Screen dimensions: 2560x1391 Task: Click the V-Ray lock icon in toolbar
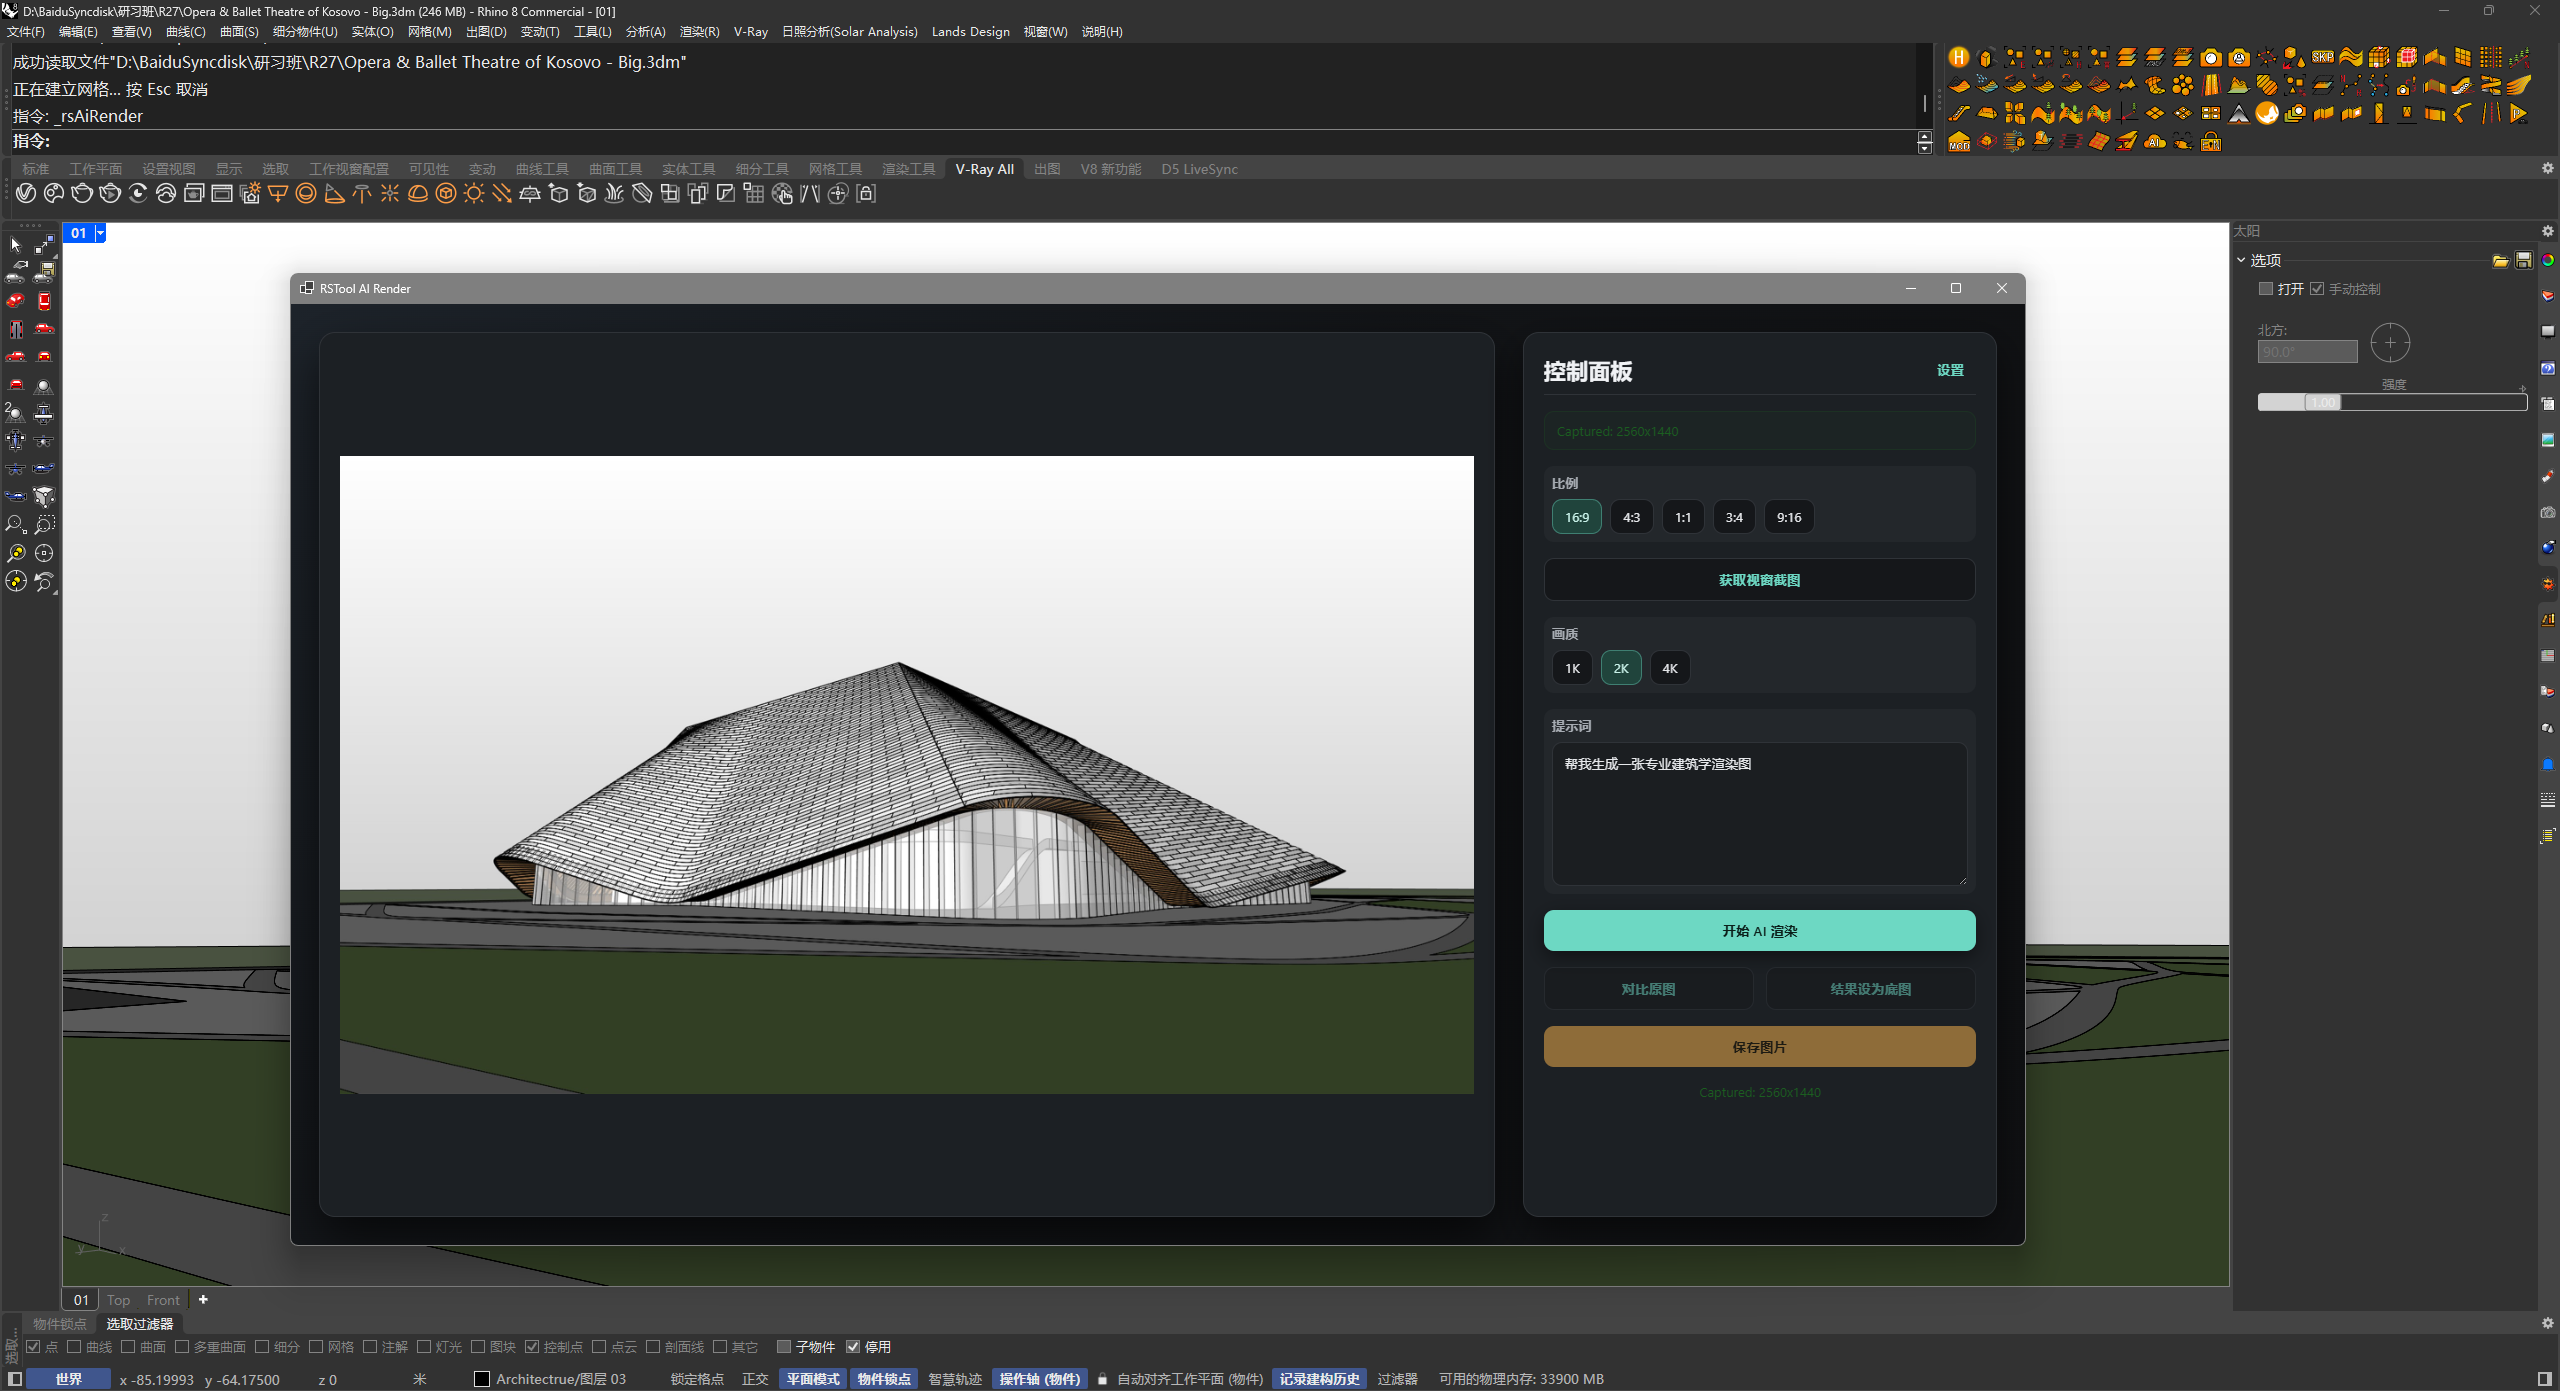click(866, 194)
